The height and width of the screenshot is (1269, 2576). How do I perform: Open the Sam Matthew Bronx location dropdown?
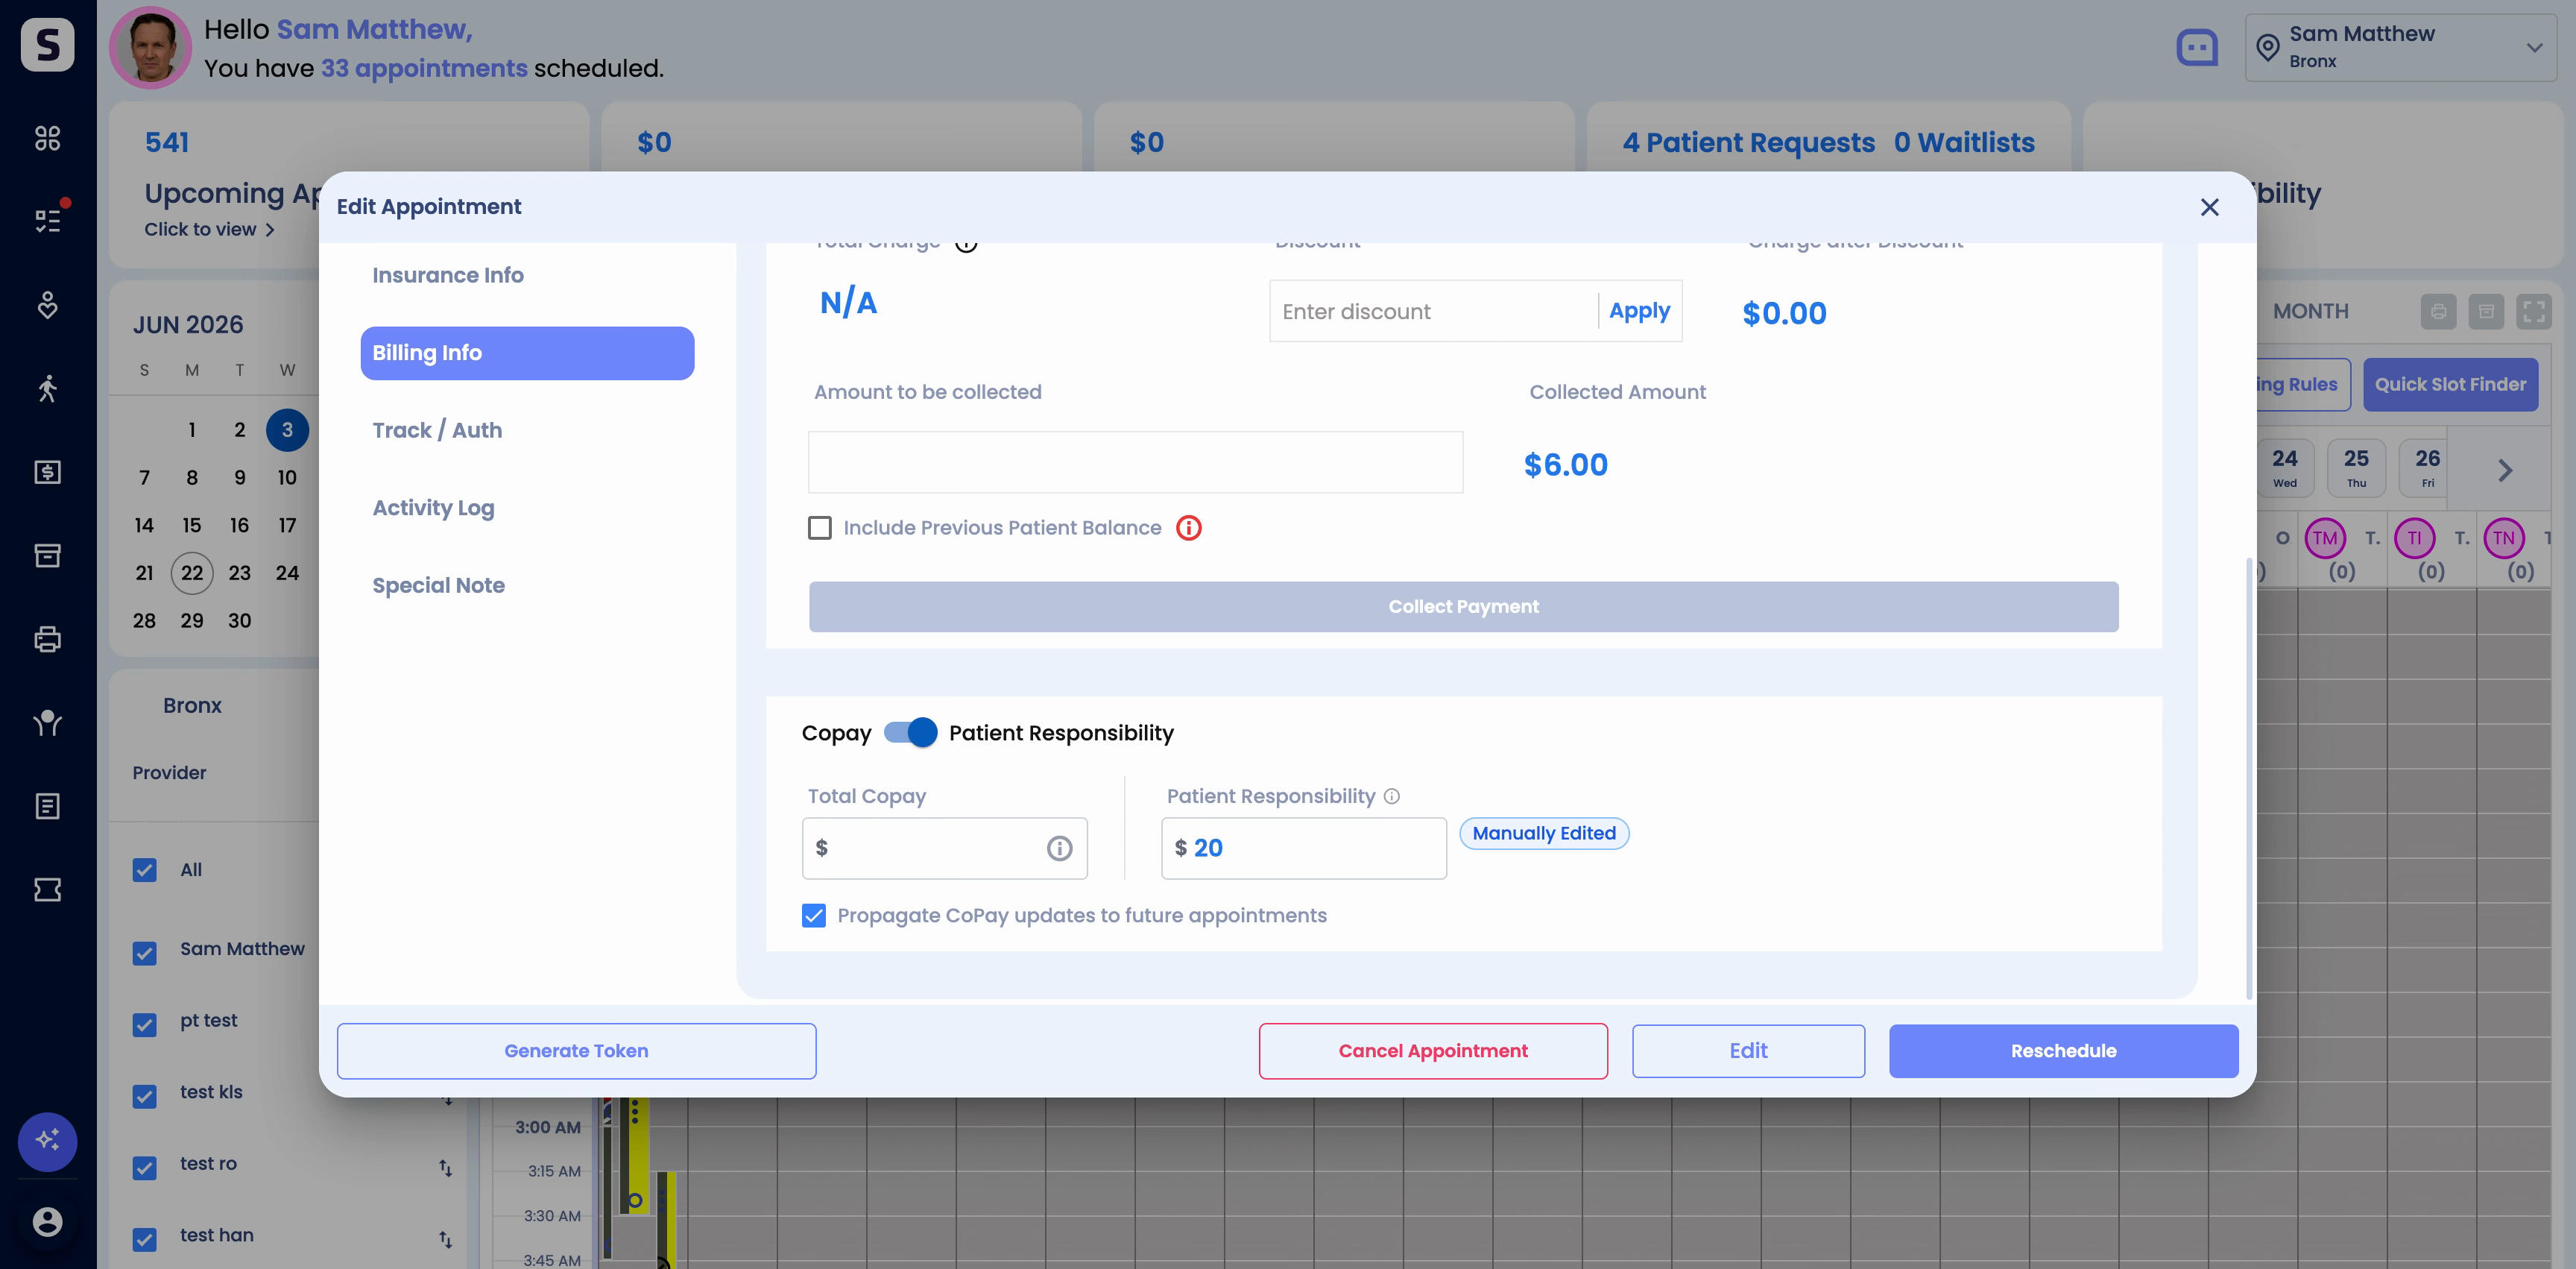point(2400,47)
